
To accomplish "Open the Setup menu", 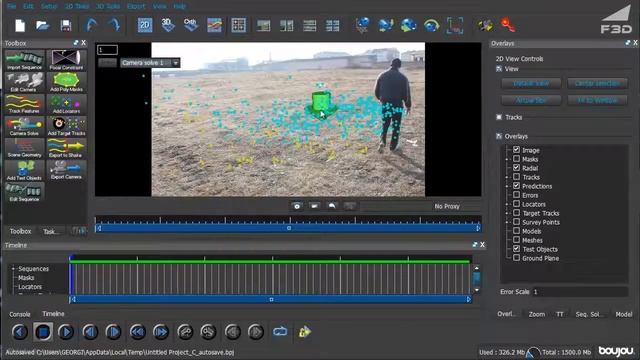I will 49,6.
